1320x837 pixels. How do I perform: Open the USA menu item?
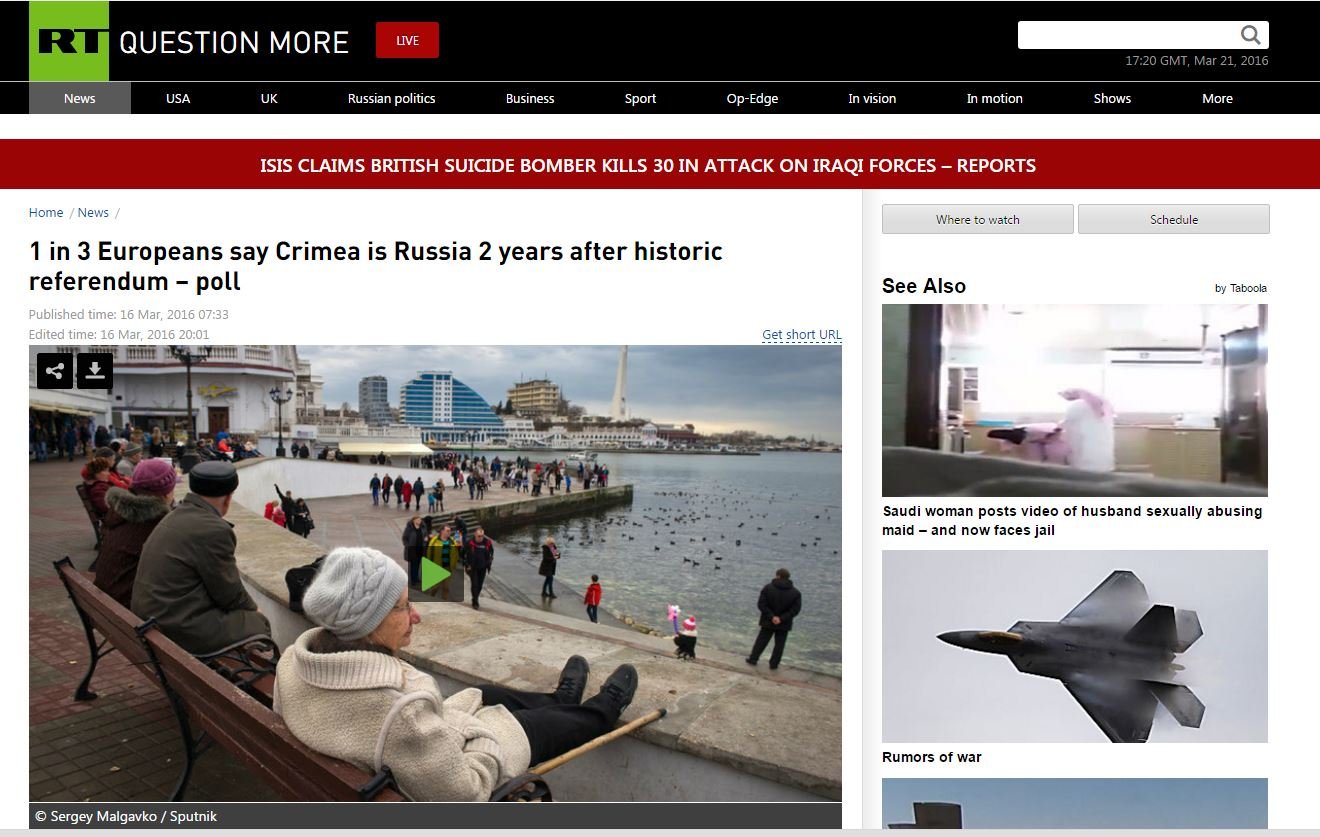pyautogui.click(x=178, y=98)
